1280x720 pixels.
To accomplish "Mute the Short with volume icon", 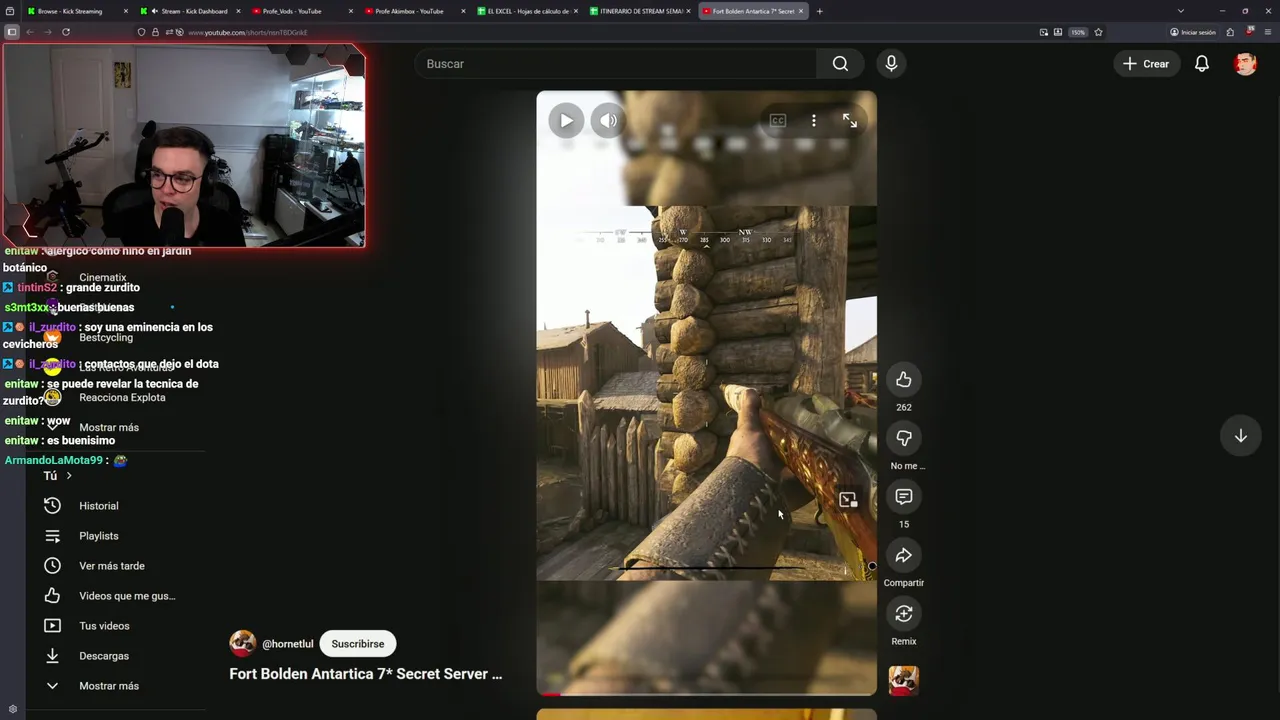I will (608, 121).
